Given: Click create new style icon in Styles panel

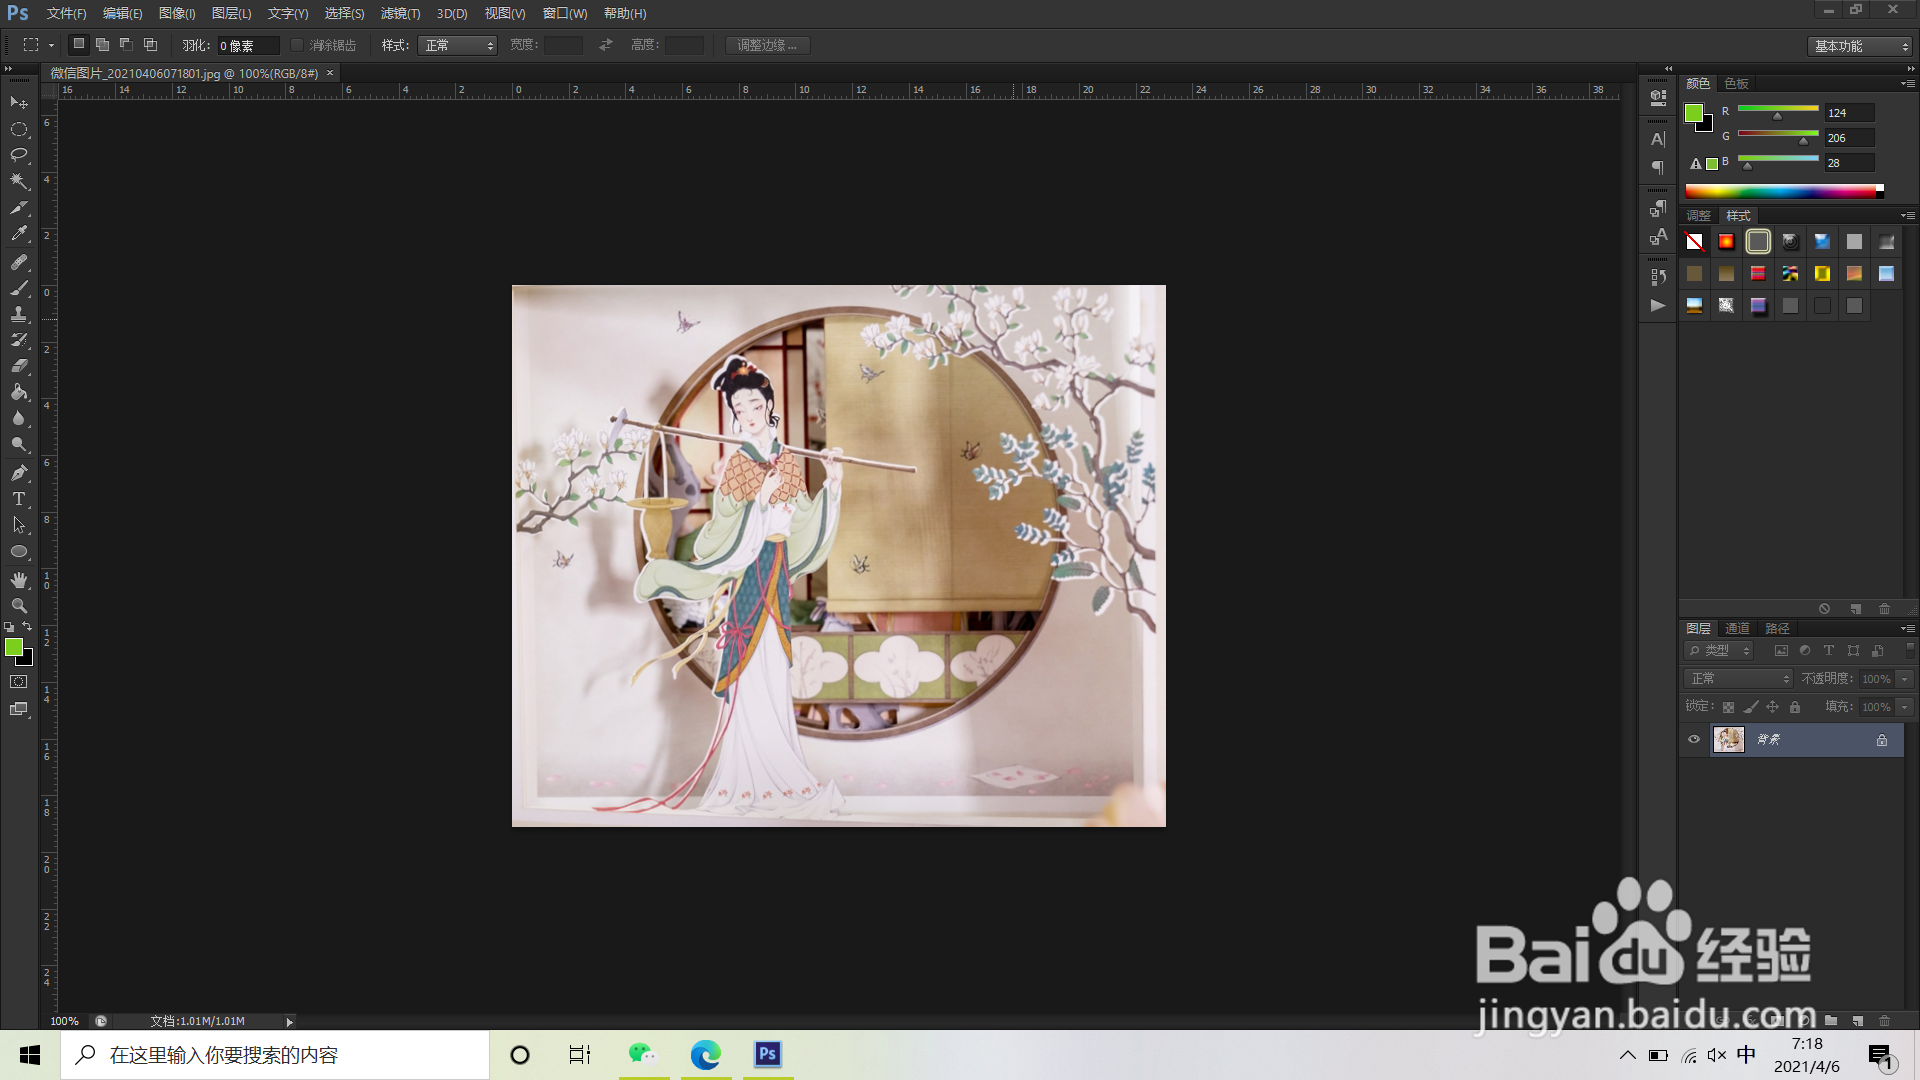Looking at the screenshot, I should click(x=1855, y=609).
